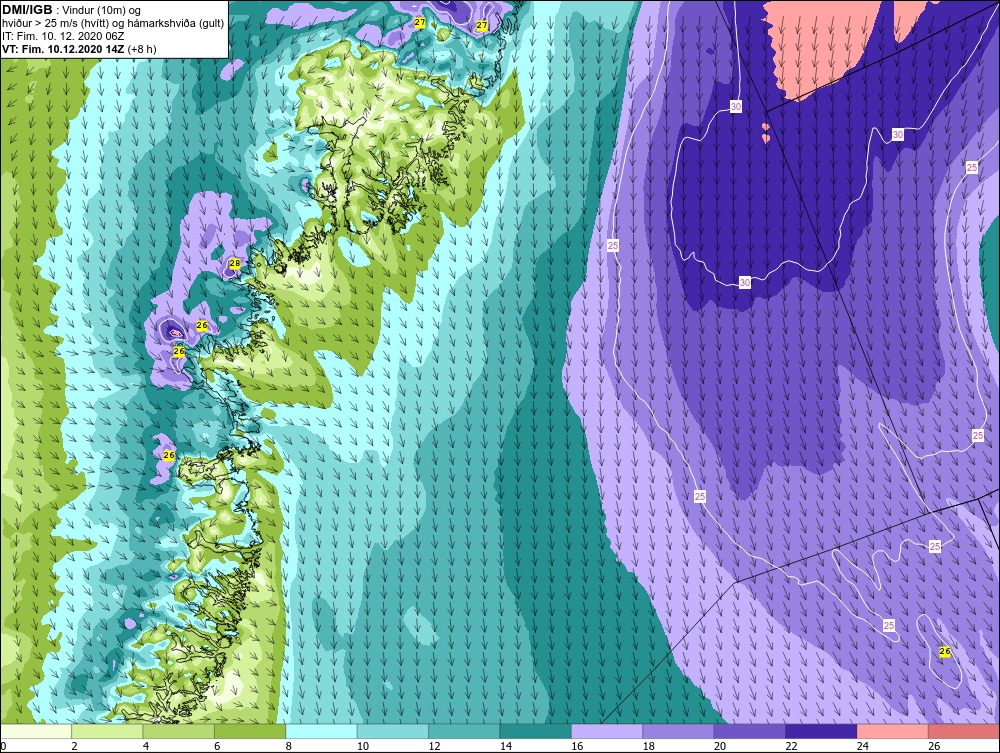Pick the 20–22 m/s violet legend swatch
Screen dimensions: 1000x753
[x=750, y=731]
